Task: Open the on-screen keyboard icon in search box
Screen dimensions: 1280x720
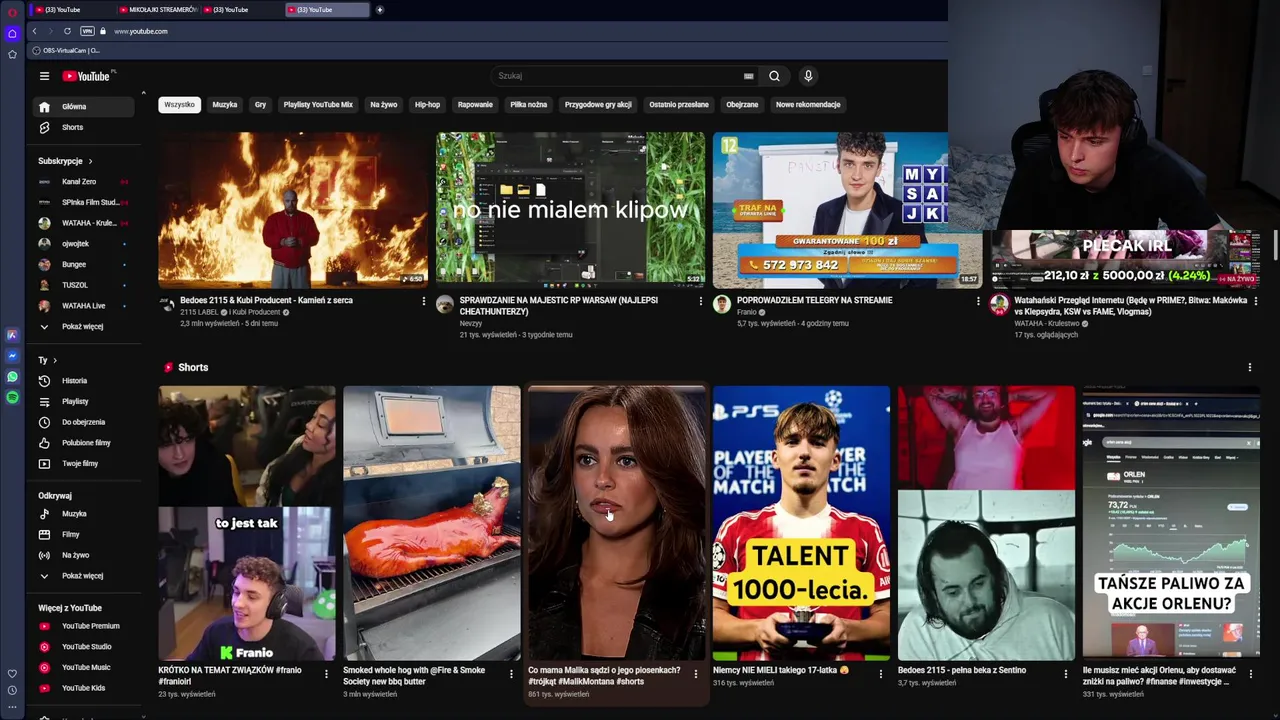Action: click(748, 76)
